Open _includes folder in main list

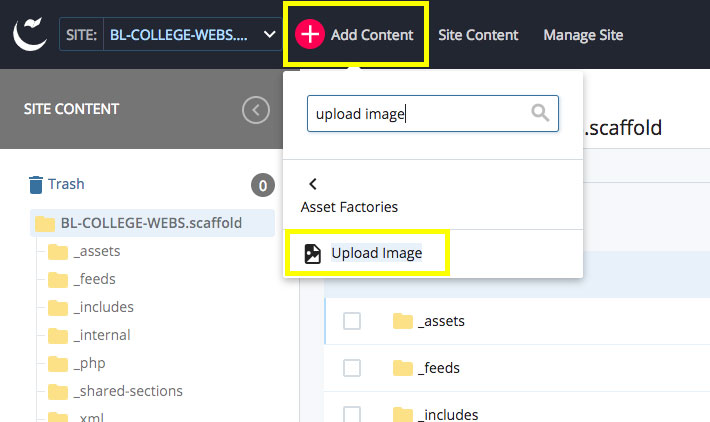pos(448,415)
